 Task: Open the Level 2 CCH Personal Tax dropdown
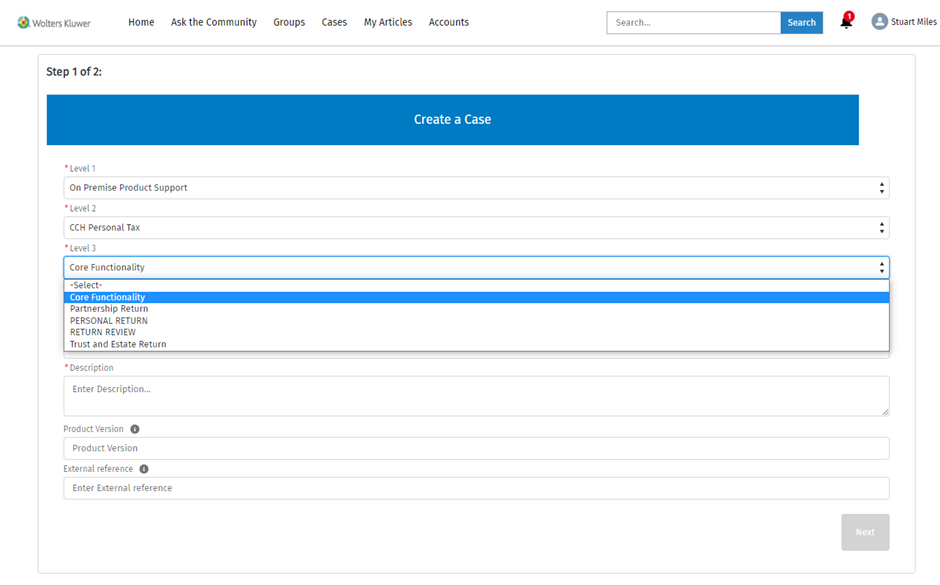click(x=477, y=228)
